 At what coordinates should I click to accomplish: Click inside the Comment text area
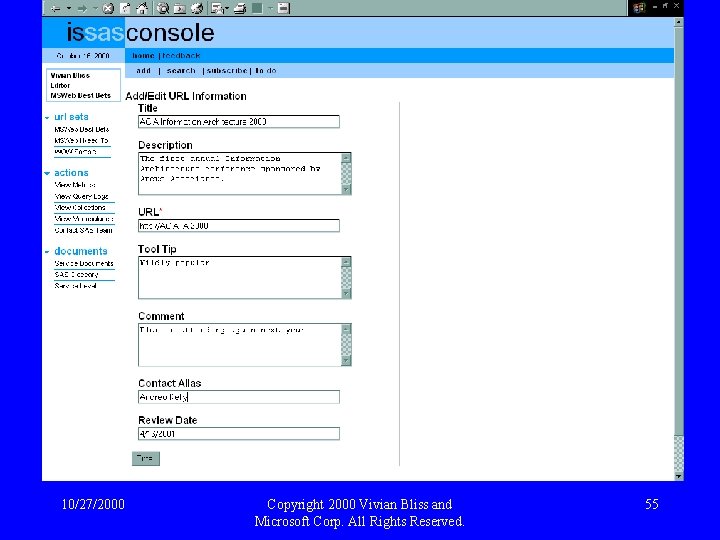240,345
